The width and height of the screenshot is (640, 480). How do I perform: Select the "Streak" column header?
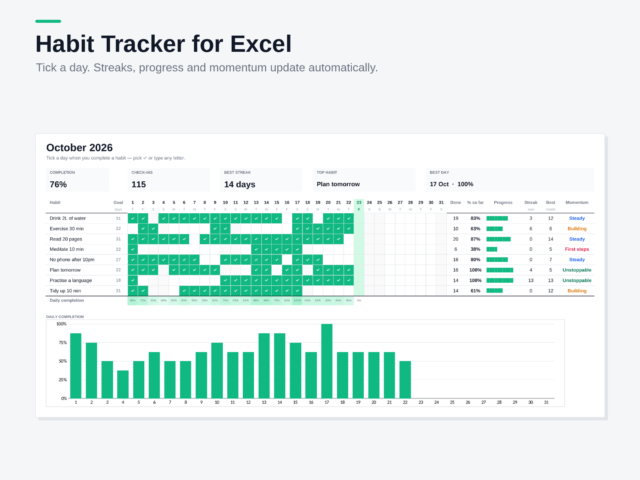point(531,202)
